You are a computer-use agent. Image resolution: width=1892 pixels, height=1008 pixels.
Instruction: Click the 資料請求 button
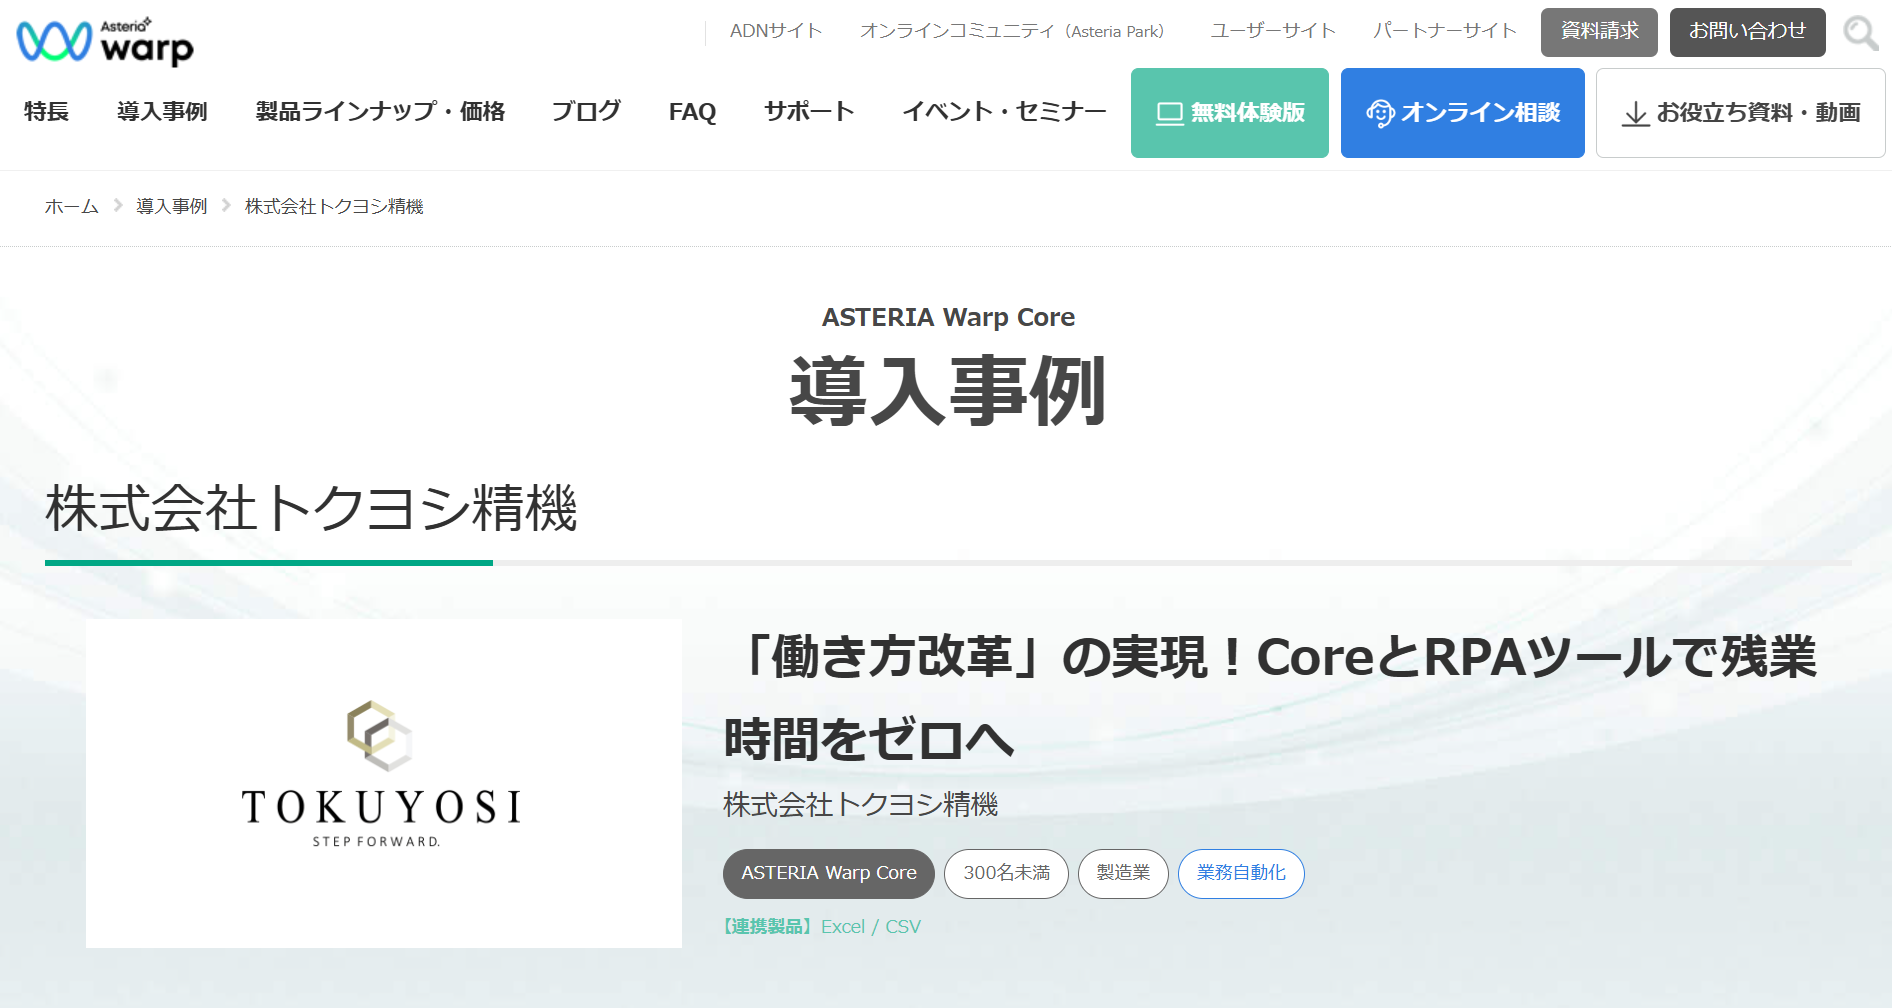click(1598, 32)
